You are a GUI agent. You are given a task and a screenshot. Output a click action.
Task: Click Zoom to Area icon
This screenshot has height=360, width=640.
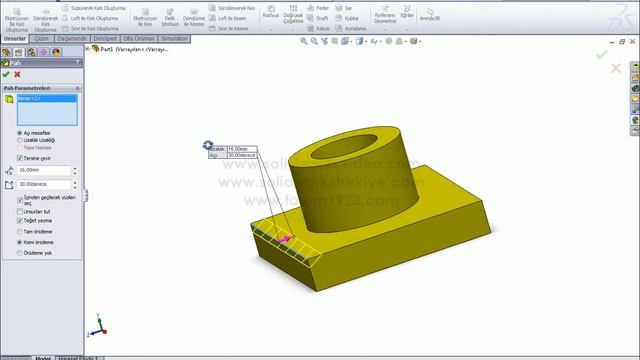pyautogui.click(x=314, y=41)
